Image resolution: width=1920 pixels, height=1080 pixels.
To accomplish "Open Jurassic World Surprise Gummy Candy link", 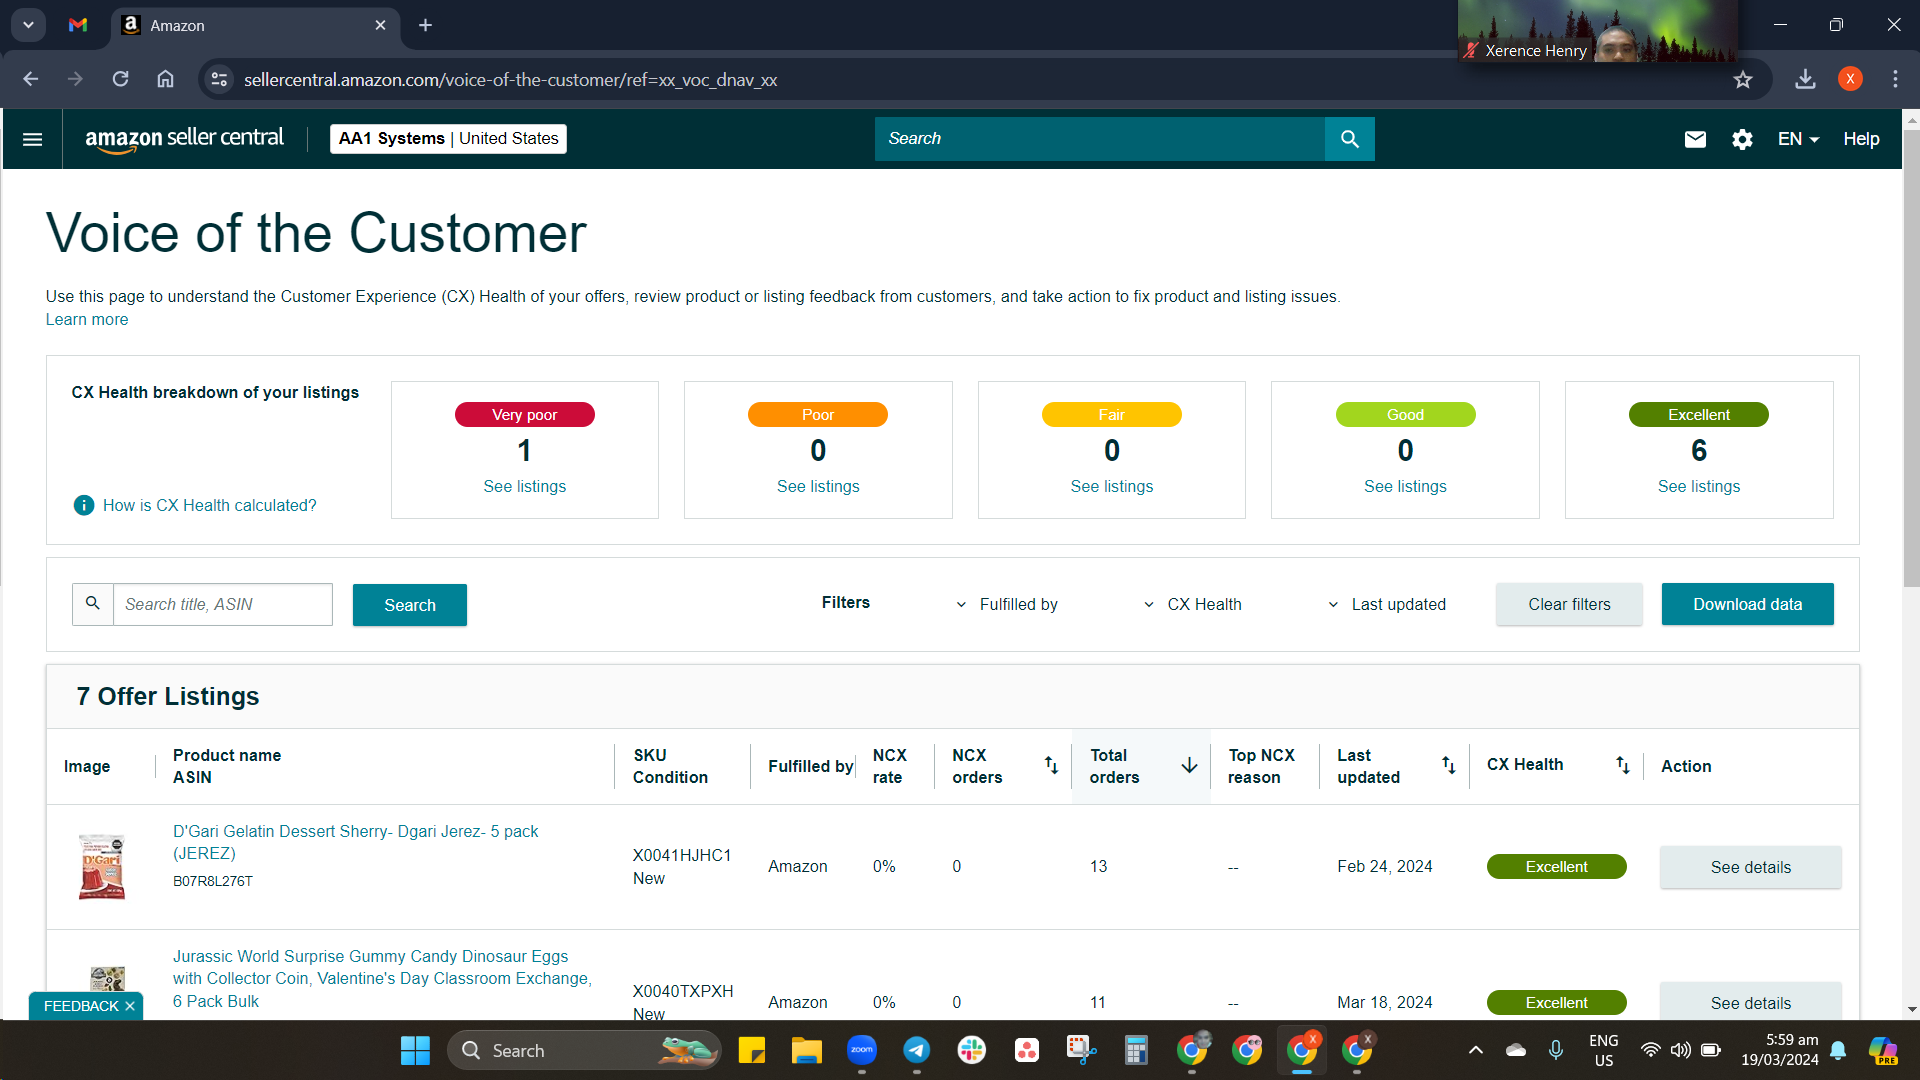I will 382,978.
